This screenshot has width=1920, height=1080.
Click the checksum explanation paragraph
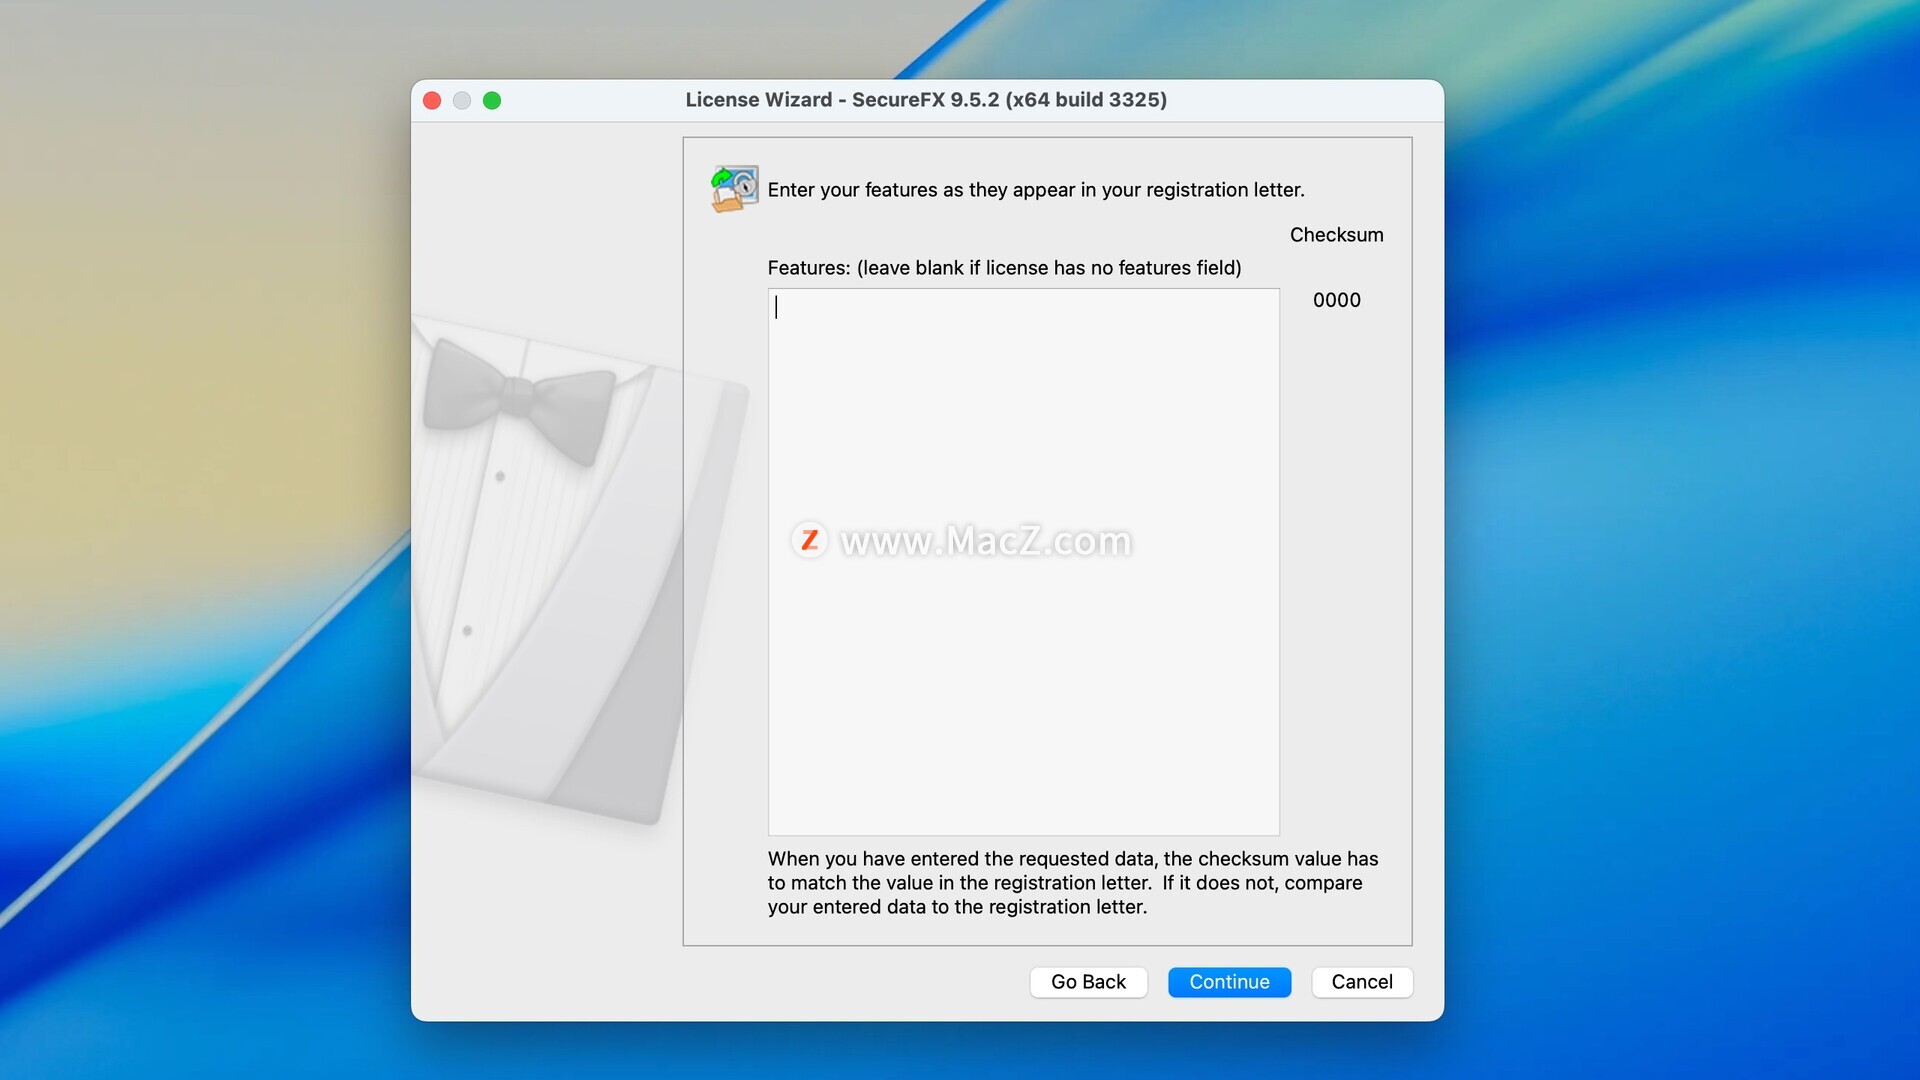[1073, 883]
